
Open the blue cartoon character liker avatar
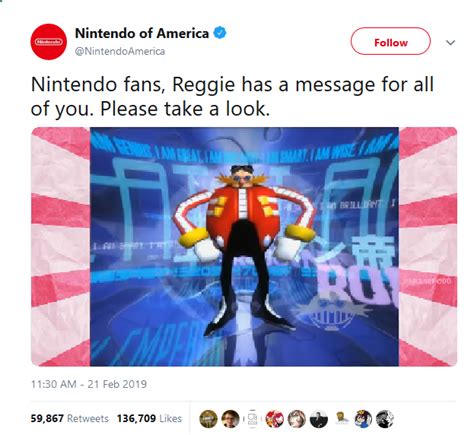click(363, 419)
